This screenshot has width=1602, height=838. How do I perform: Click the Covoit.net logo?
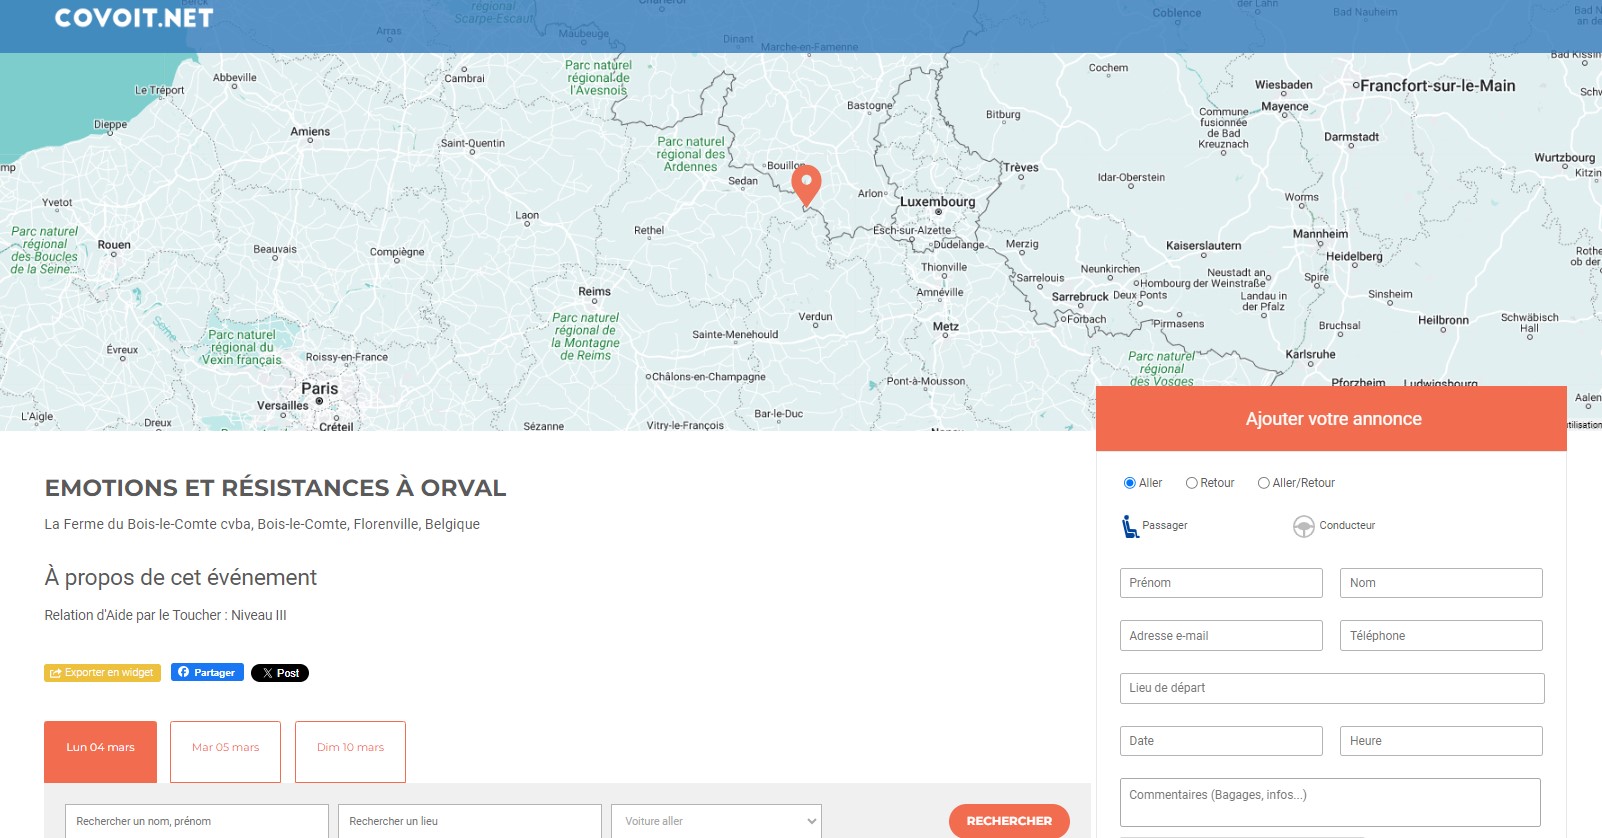click(134, 18)
